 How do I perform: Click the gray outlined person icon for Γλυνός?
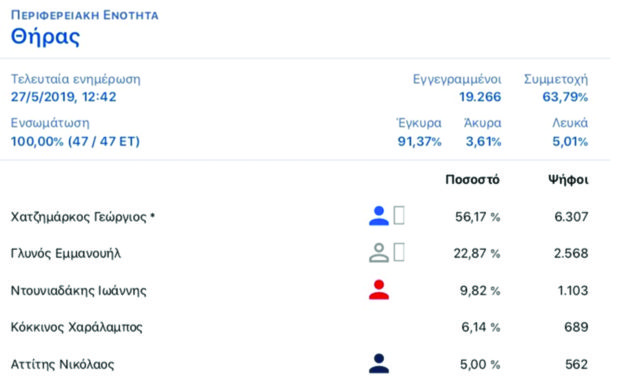click(x=379, y=253)
